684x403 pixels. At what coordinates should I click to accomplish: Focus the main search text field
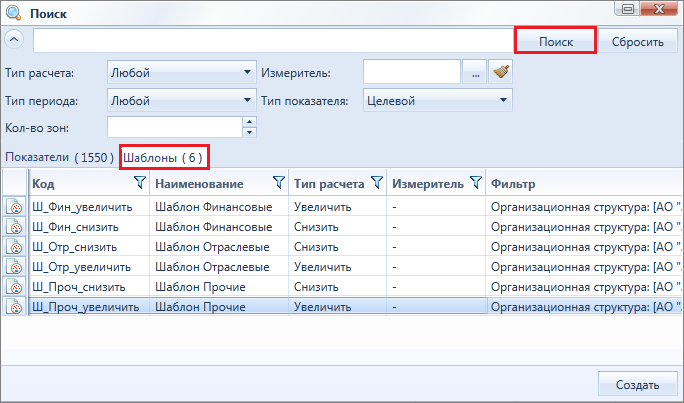pos(274,41)
